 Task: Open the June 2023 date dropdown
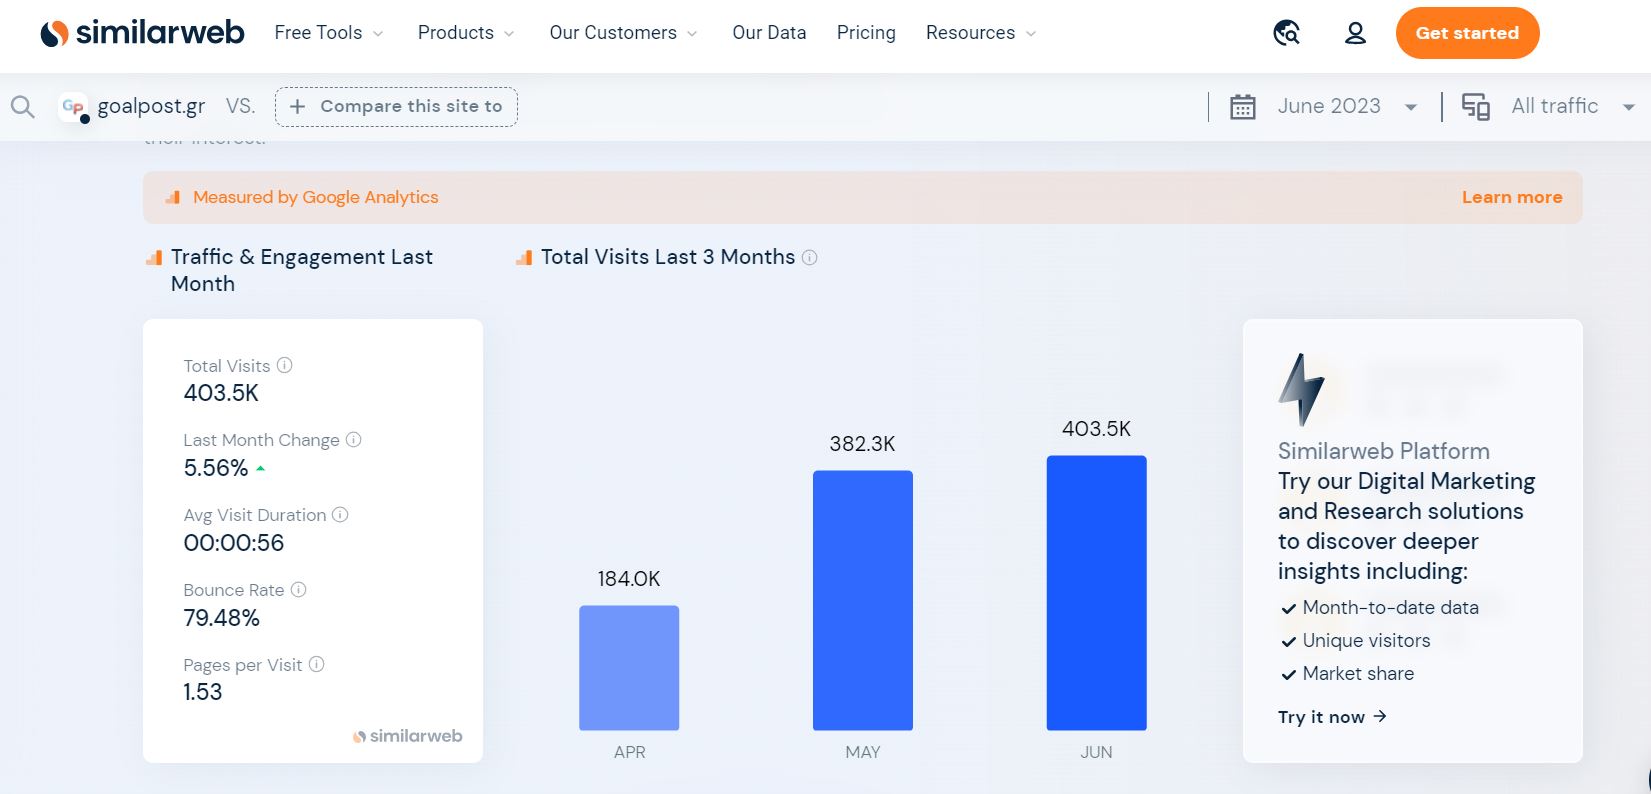click(x=1347, y=106)
